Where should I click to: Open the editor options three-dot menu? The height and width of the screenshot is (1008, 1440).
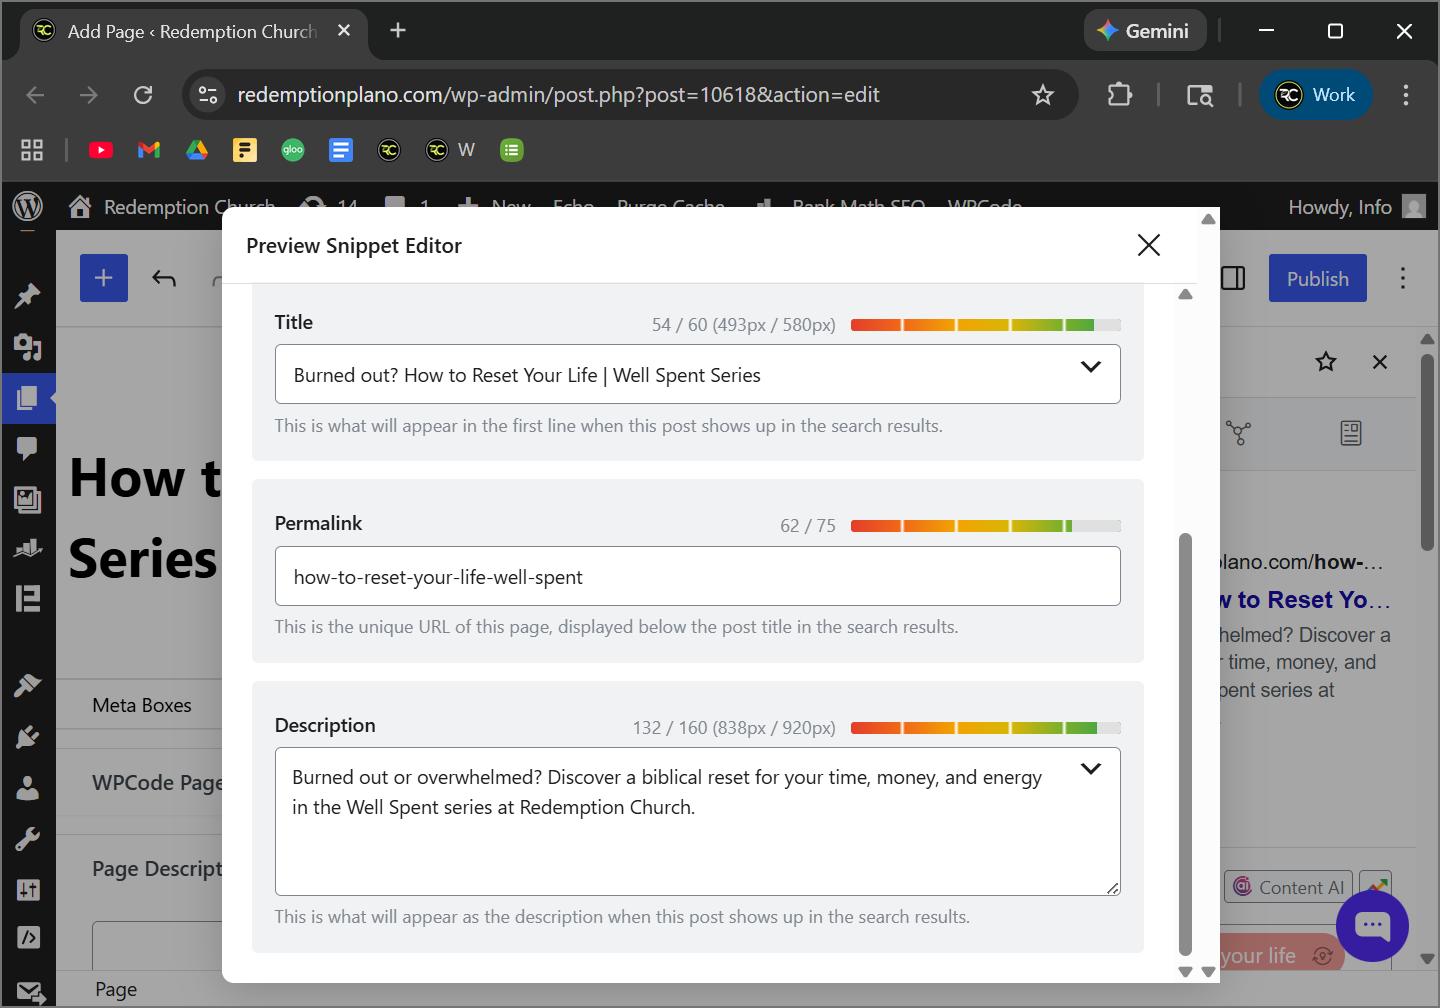pyautogui.click(x=1403, y=278)
